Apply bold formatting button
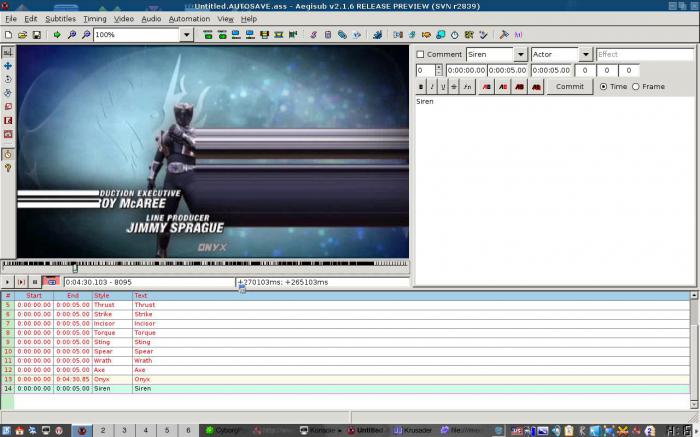The height and width of the screenshot is (437, 700). point(421,87)
